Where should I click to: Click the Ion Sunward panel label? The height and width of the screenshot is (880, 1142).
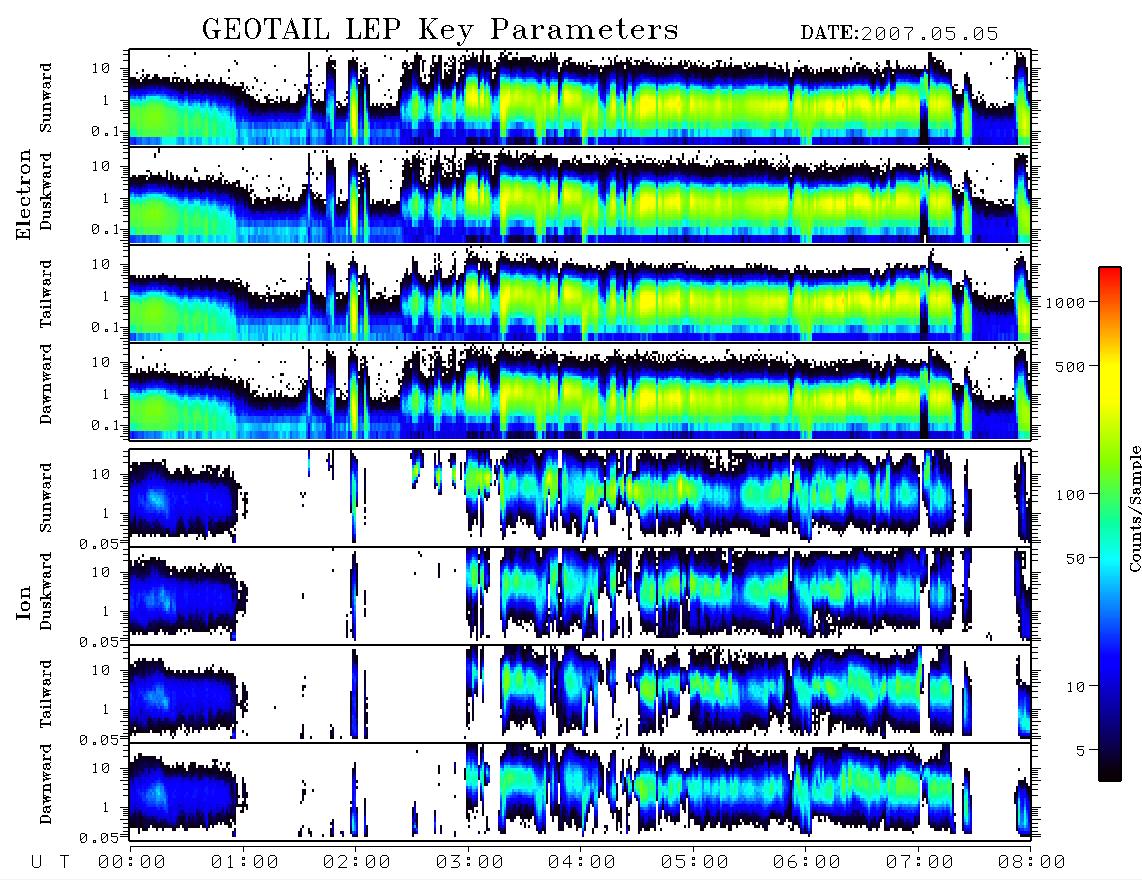pos(46,497)
